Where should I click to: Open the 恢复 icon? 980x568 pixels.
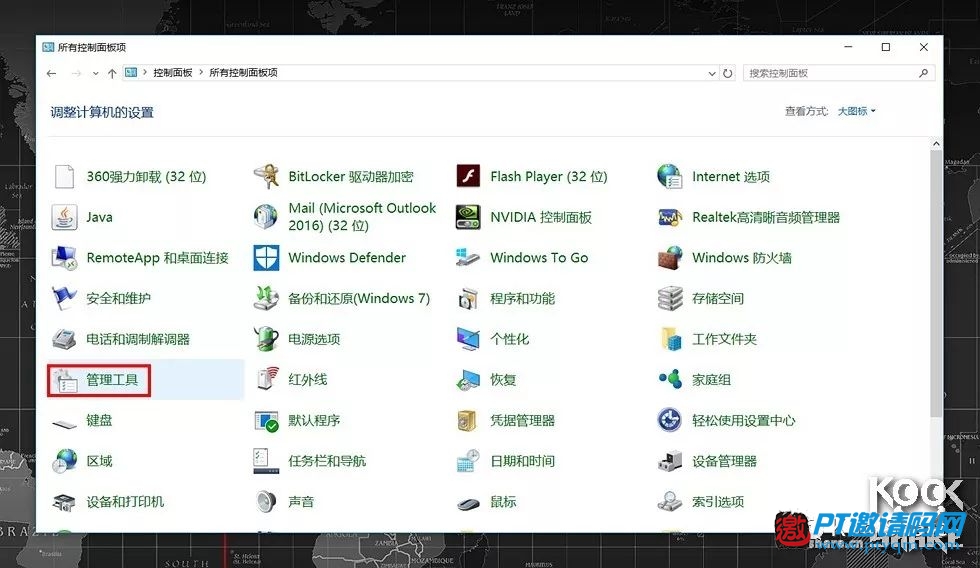(x=468, y=380)
